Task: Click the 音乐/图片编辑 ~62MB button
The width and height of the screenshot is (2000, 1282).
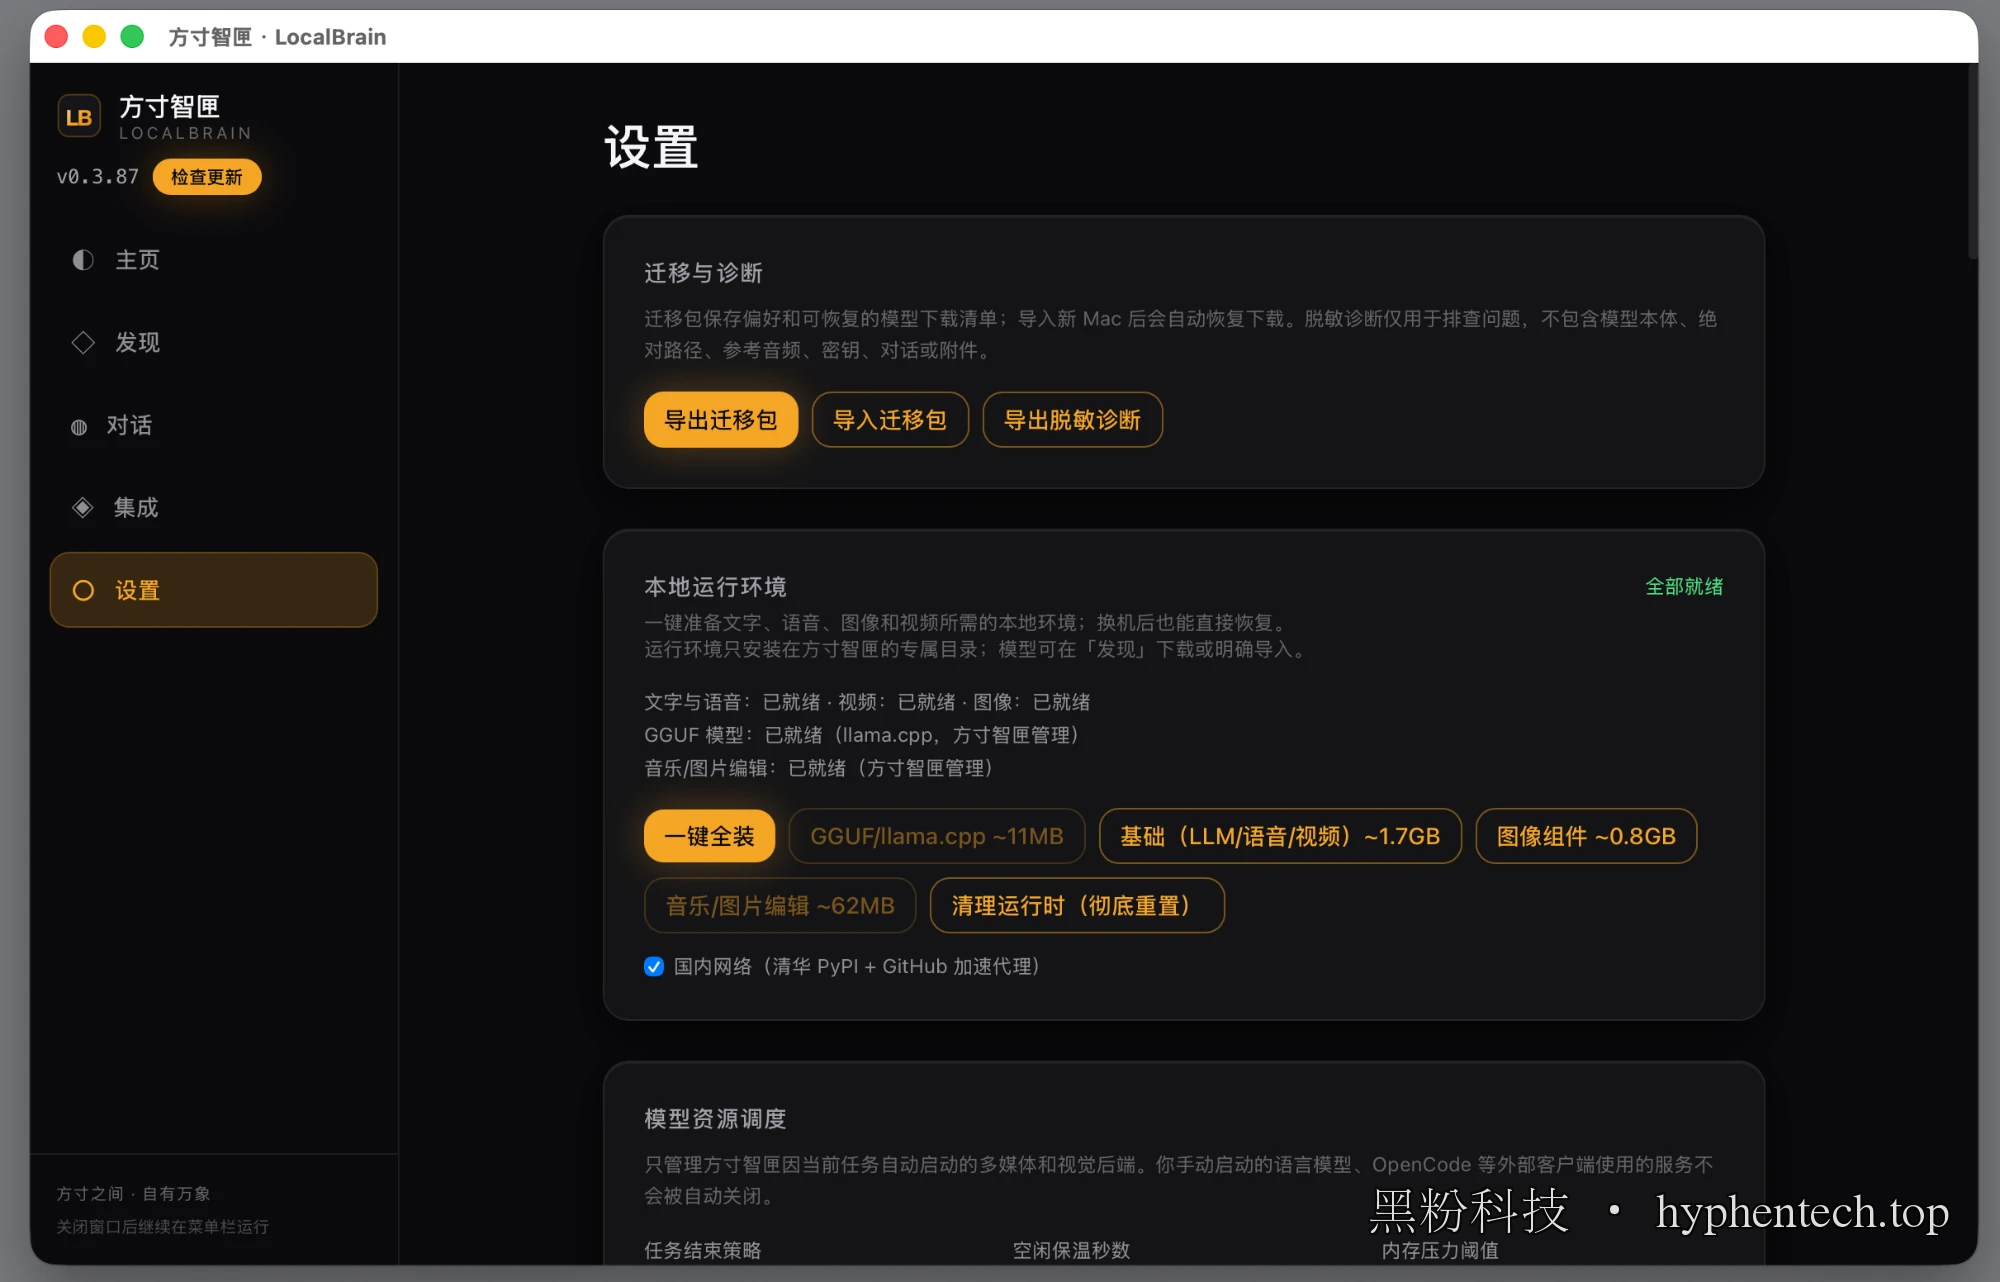Action: pyautogui.click(x=780, y=906)
